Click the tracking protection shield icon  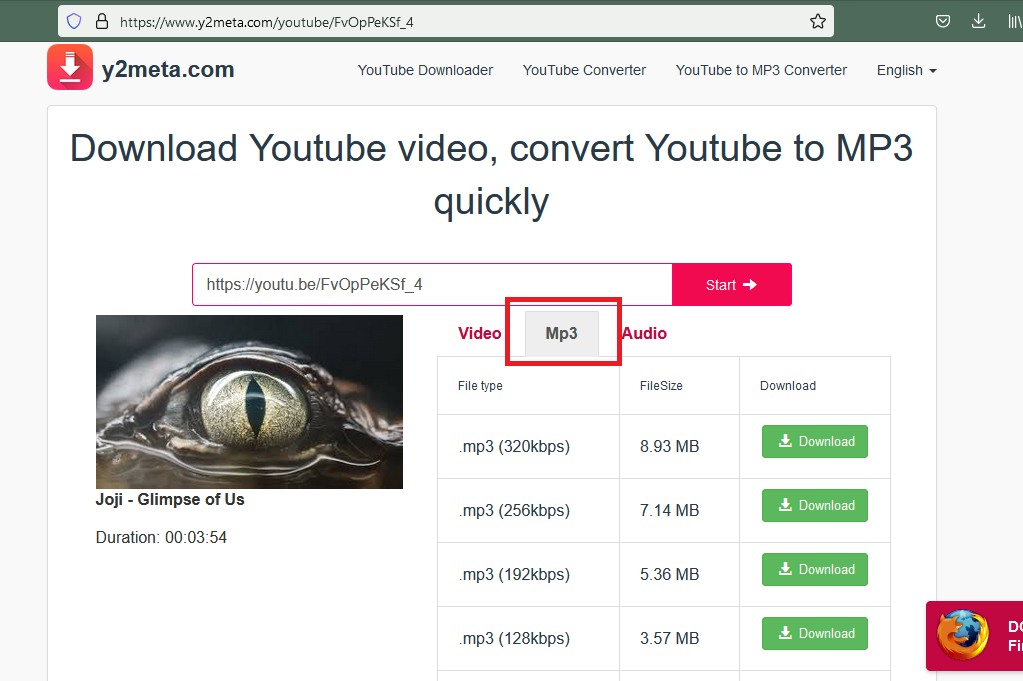(74, 22)
